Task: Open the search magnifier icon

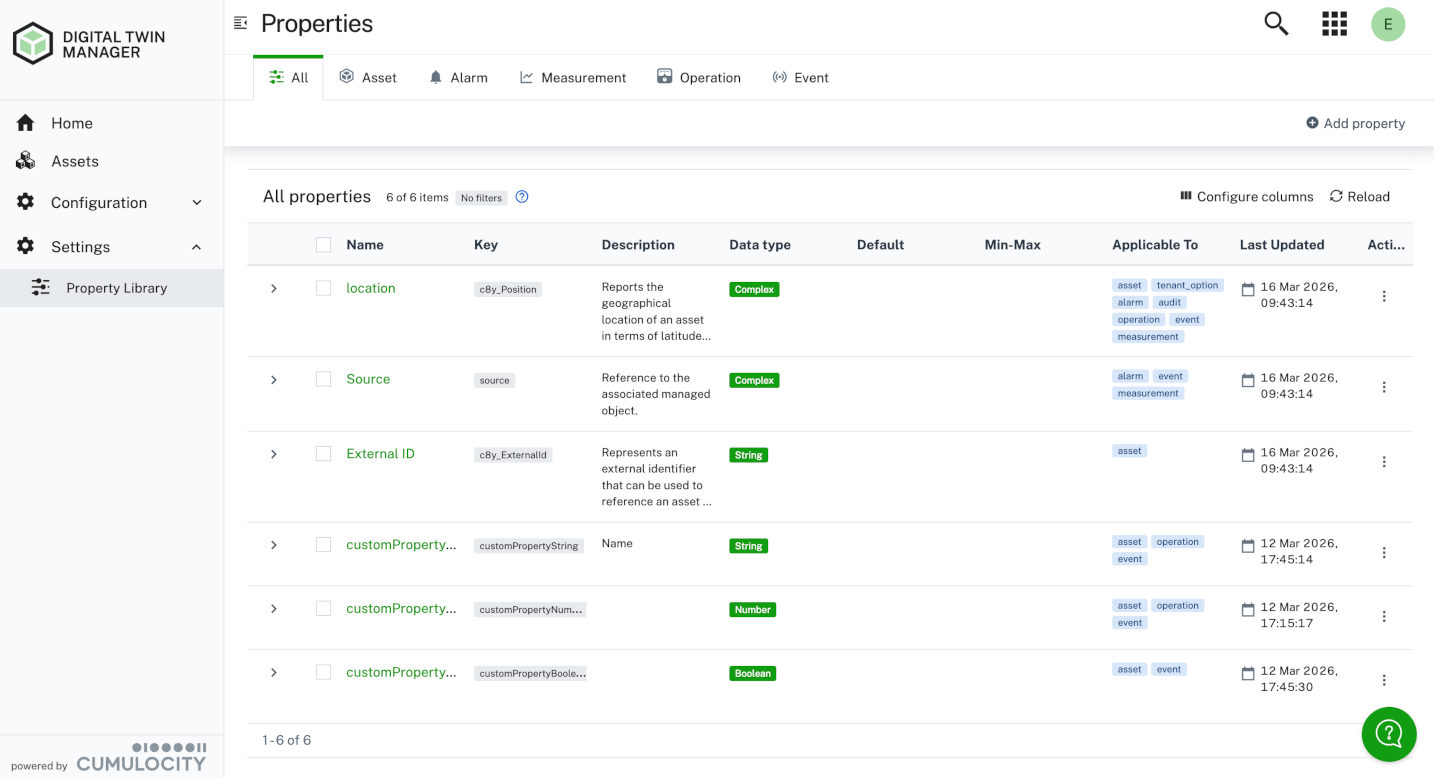Action: [x=1276, y=24]
